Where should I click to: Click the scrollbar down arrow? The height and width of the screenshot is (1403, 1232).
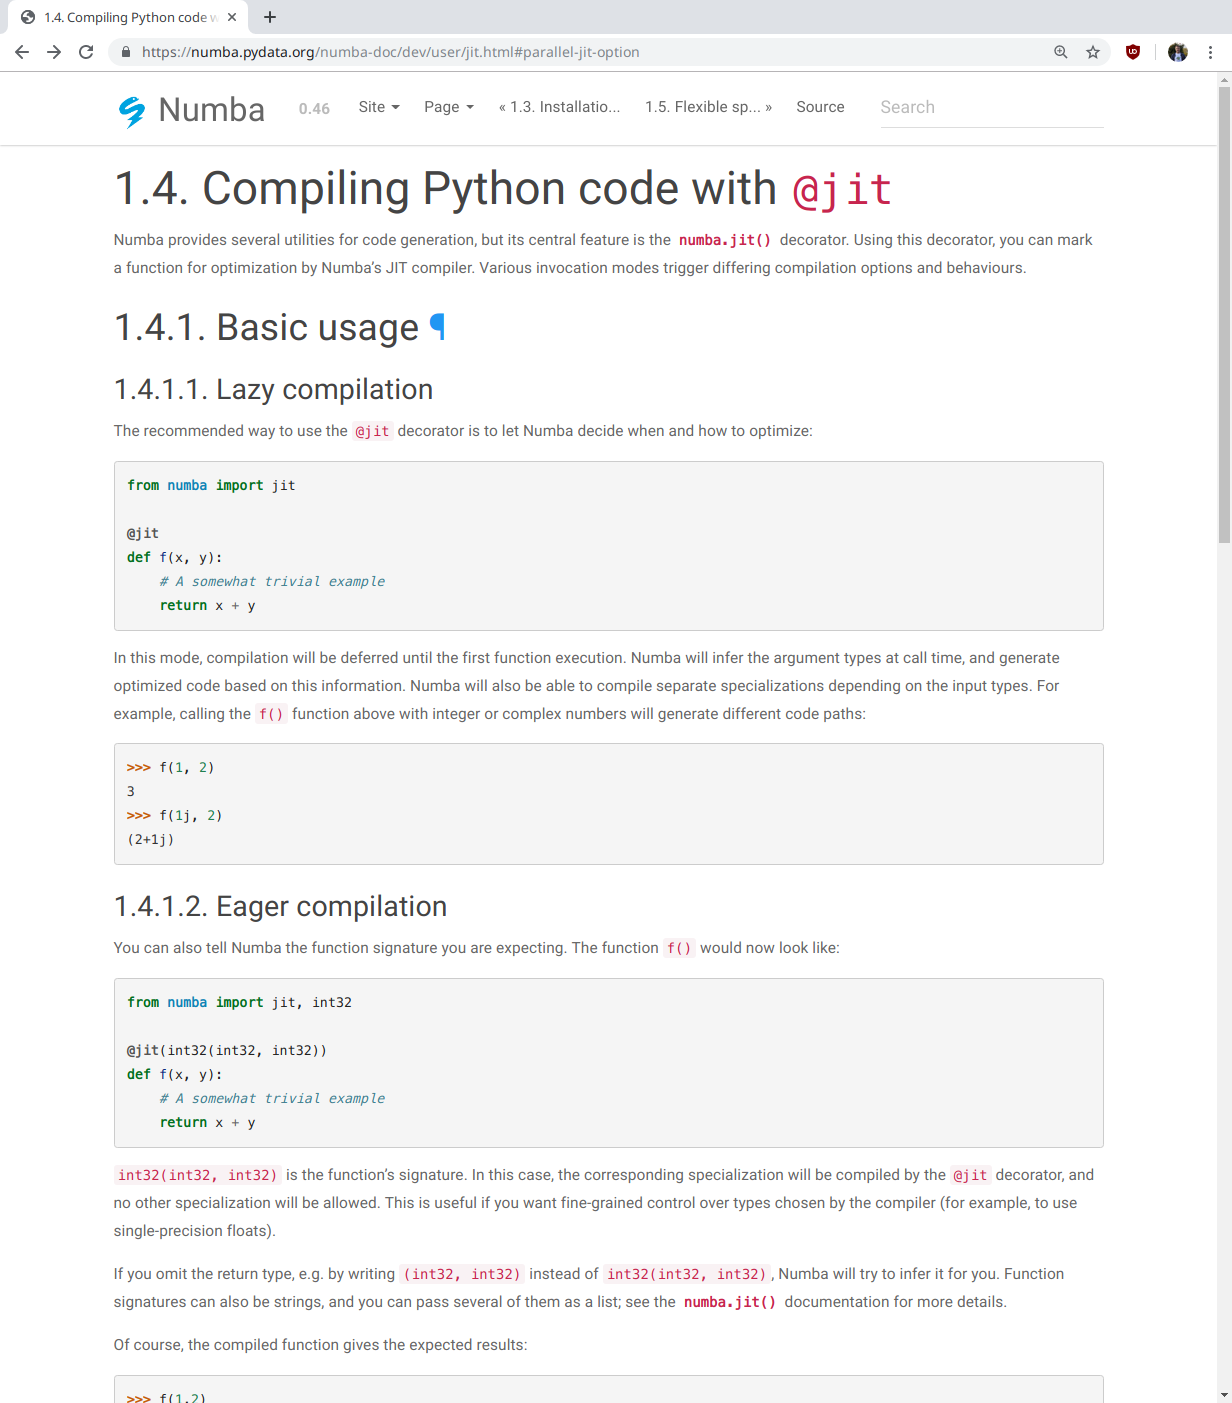(x=1224, y=1395)
